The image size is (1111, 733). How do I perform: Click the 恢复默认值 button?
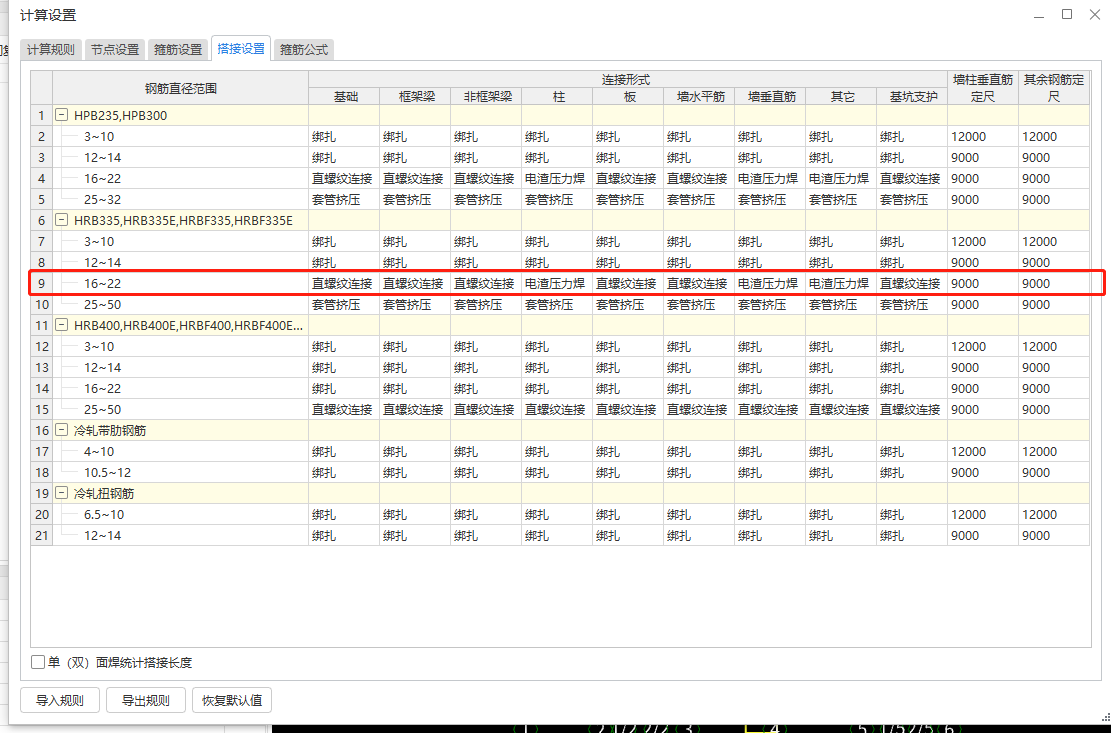pos(232,700)
